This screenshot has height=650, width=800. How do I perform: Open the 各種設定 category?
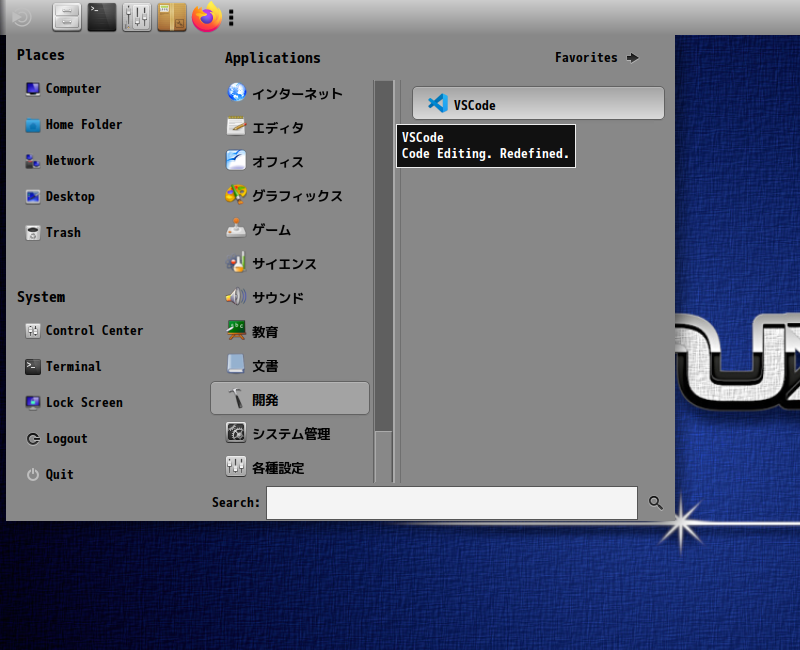pos(290,467)
